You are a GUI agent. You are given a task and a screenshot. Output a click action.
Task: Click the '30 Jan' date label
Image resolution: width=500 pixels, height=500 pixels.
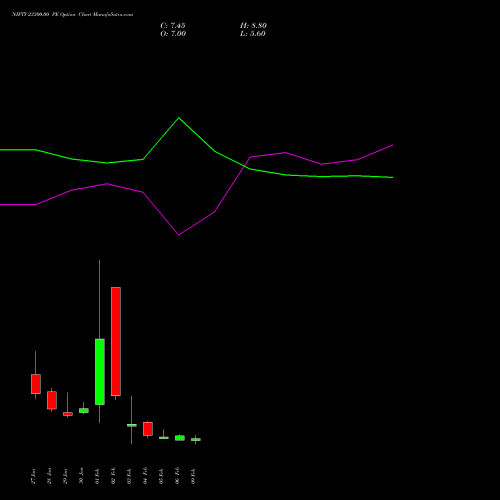(x=81, y=476)
